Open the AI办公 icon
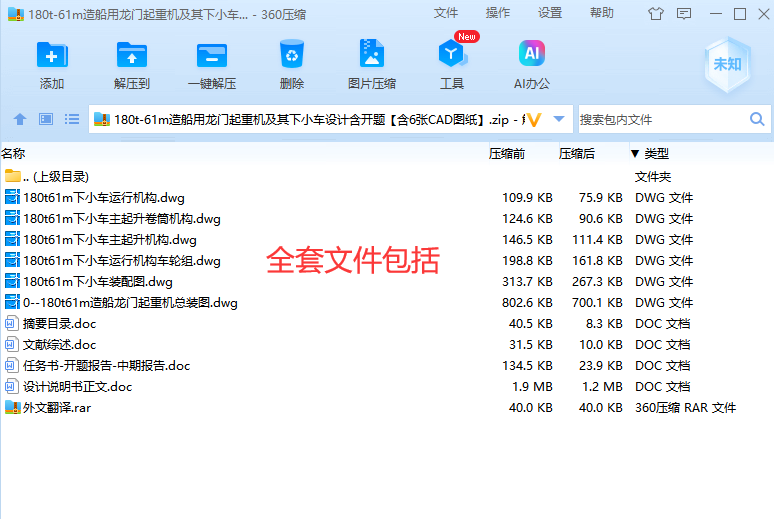This screenshot has height=519, width=774. (x=532, y=53)
